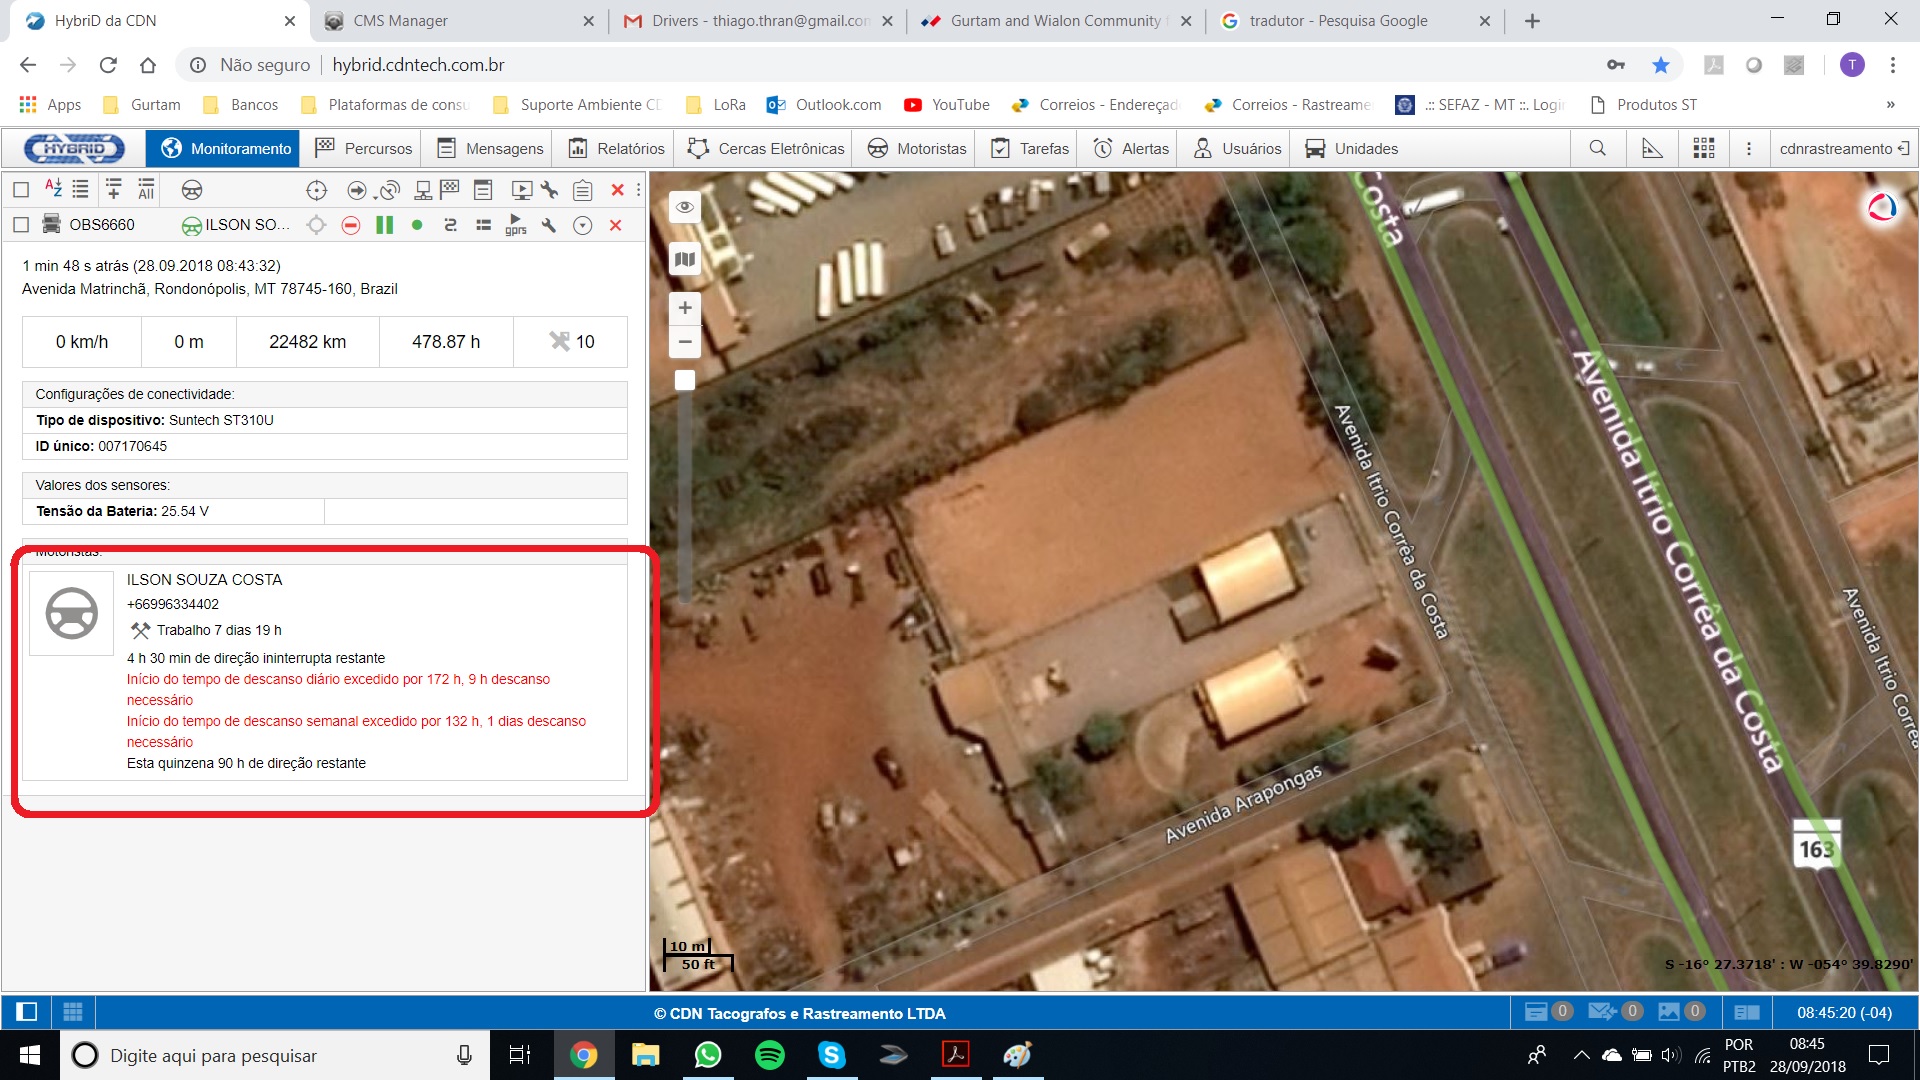Check the OBS6660 unit checkbox

(x=21, y=225)
